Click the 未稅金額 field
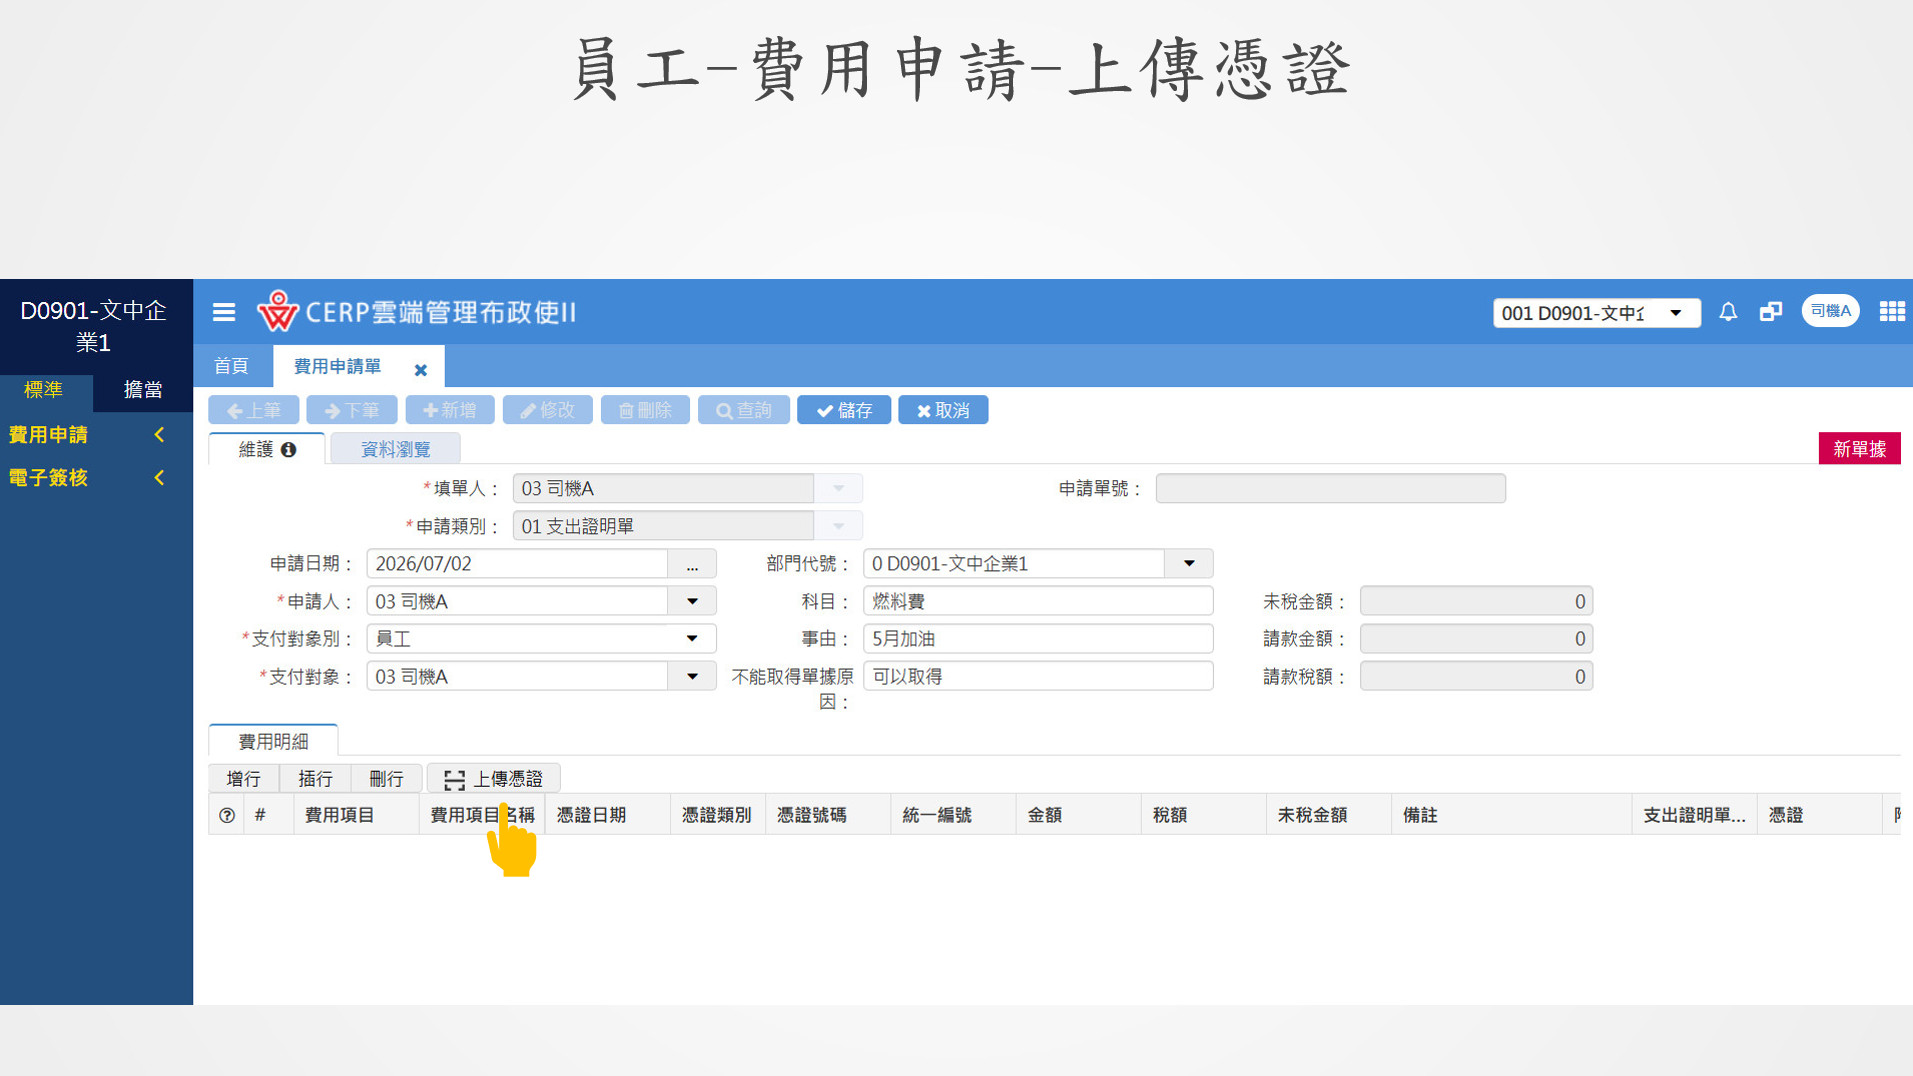This screenshot has height=1076, width=1913. coord(1476,602)
